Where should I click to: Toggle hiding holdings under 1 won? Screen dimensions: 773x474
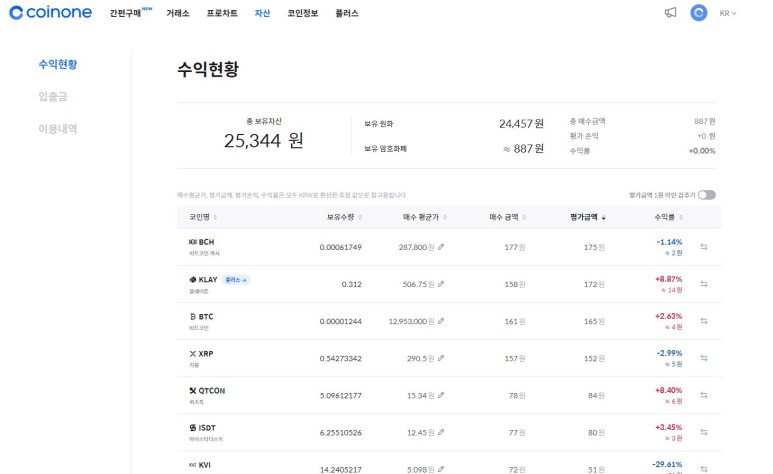coord(706,195)
